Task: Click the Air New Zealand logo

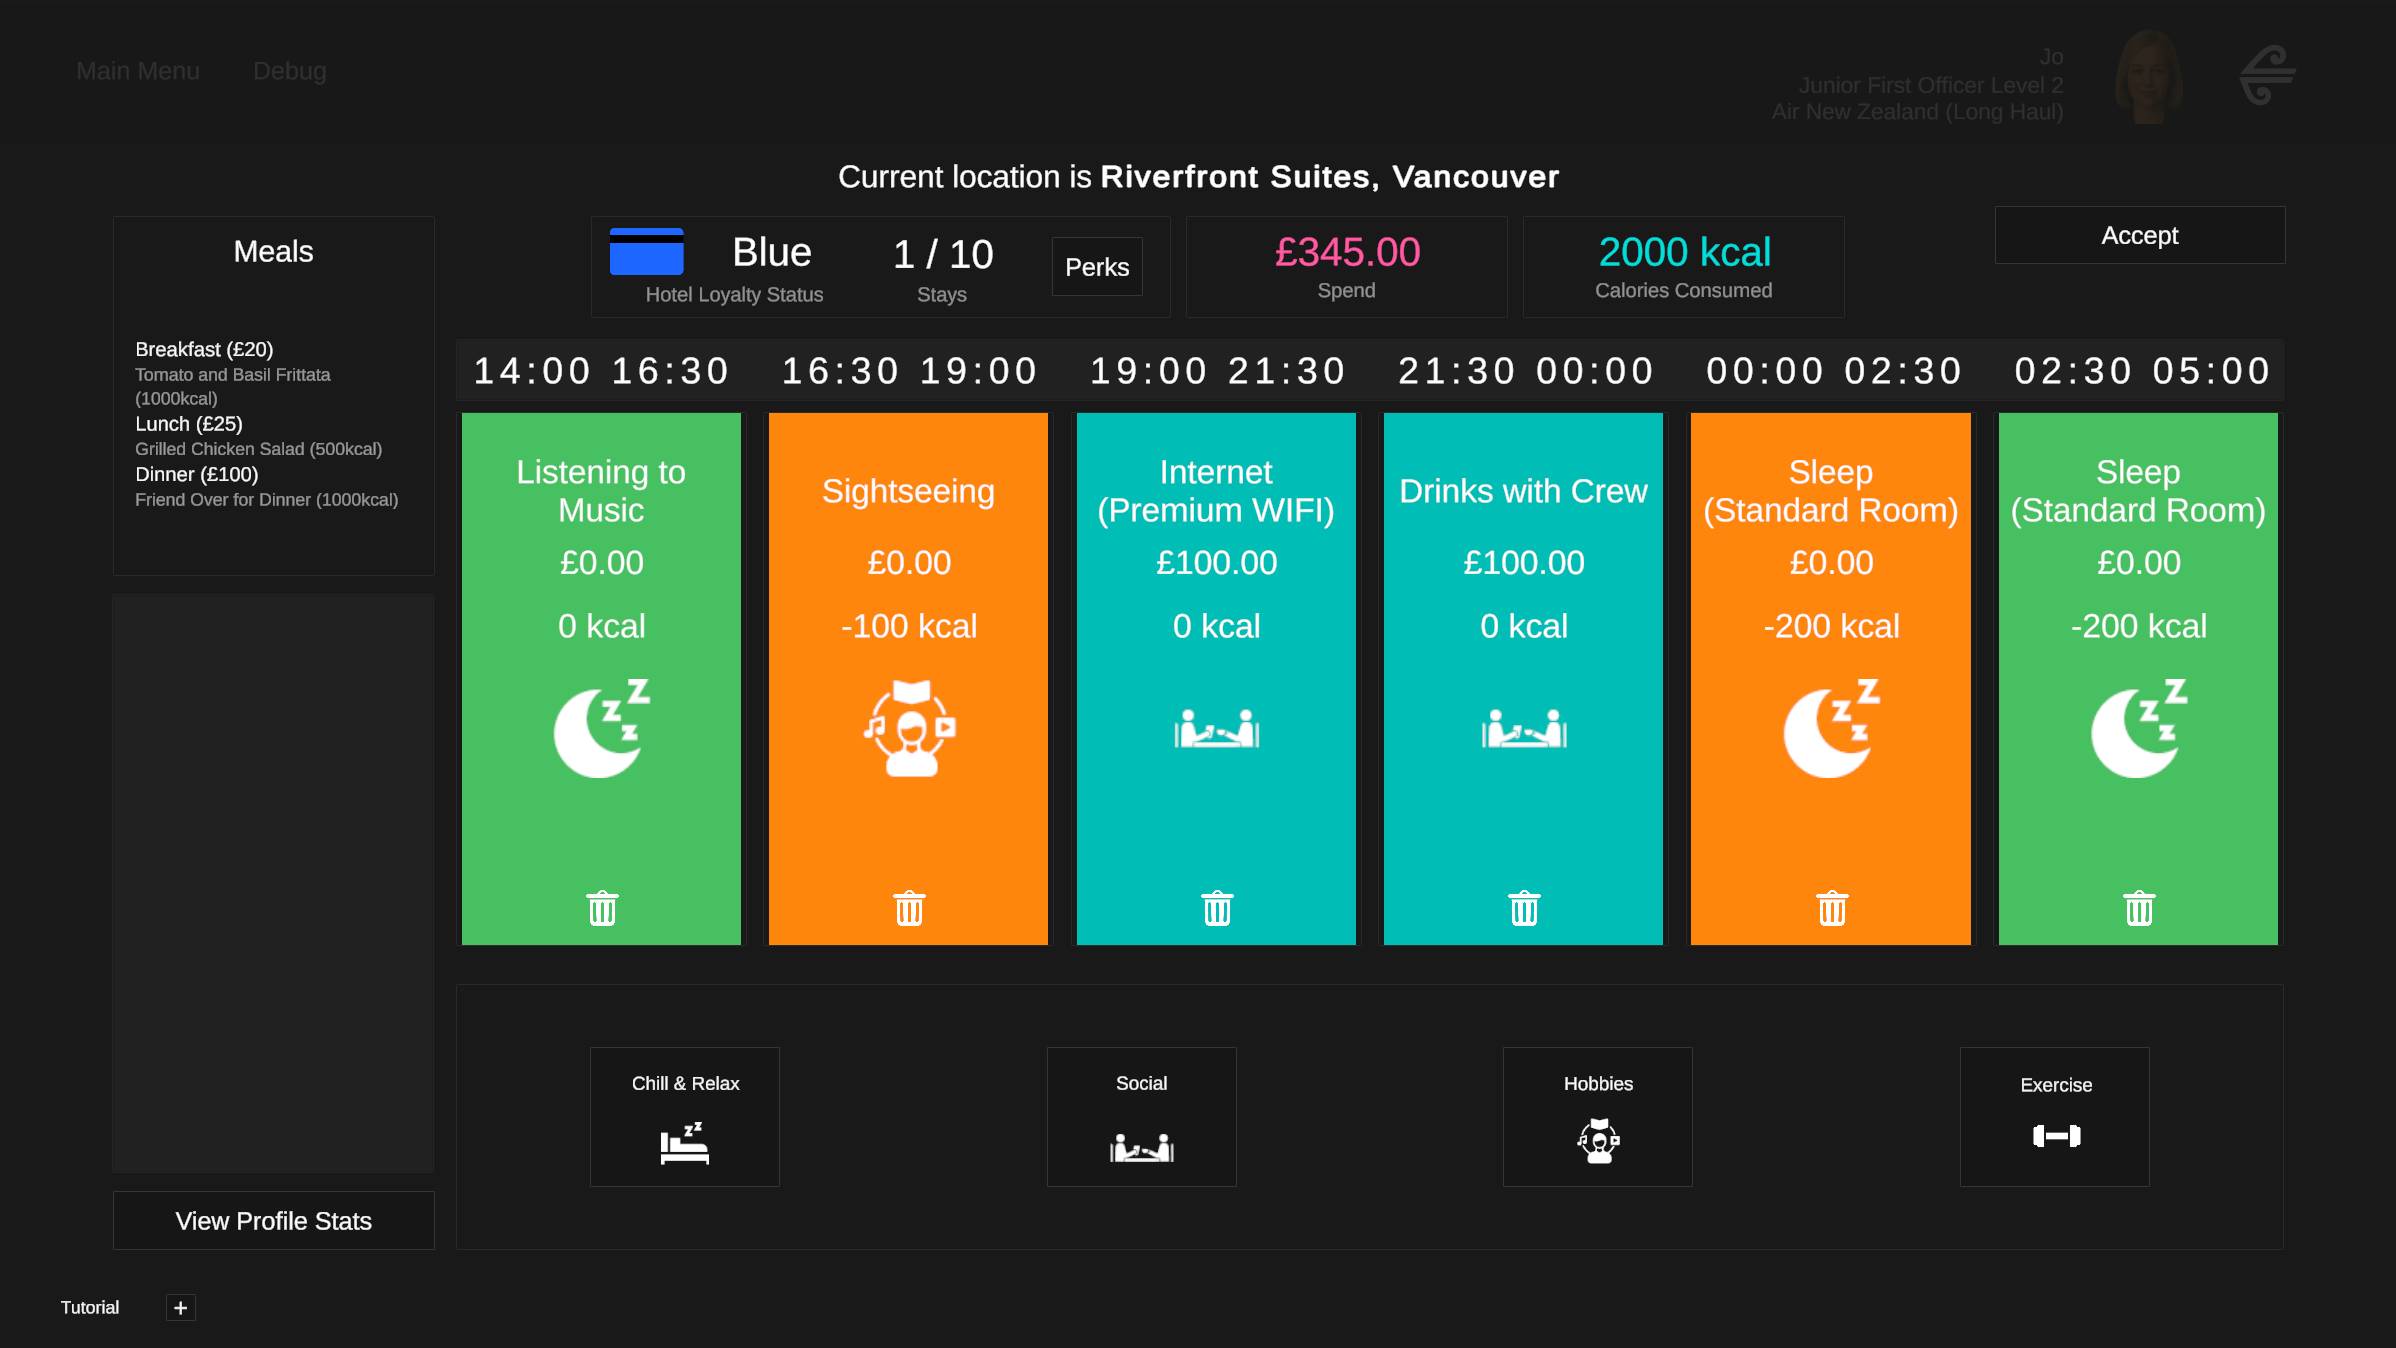Action: pyautogui.click(x=2268, y=75)
